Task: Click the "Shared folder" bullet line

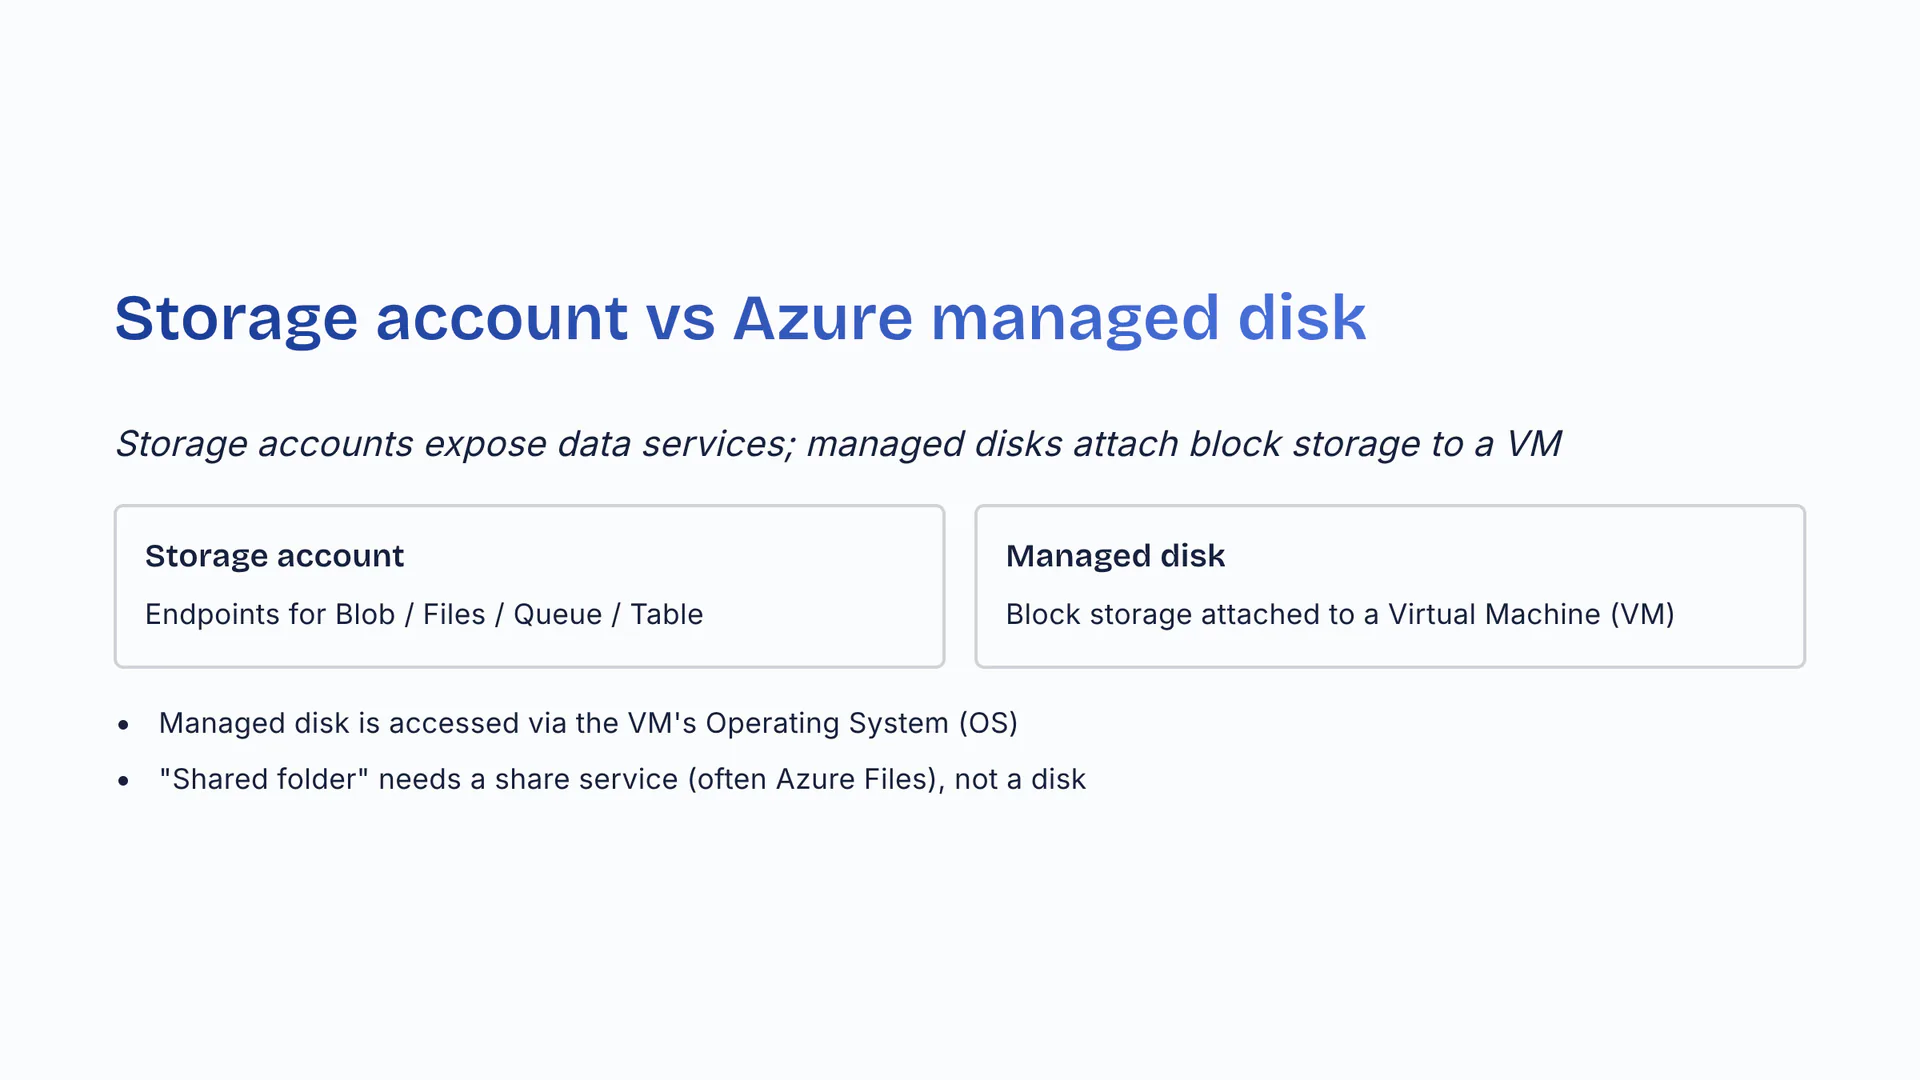Action: 622,779
